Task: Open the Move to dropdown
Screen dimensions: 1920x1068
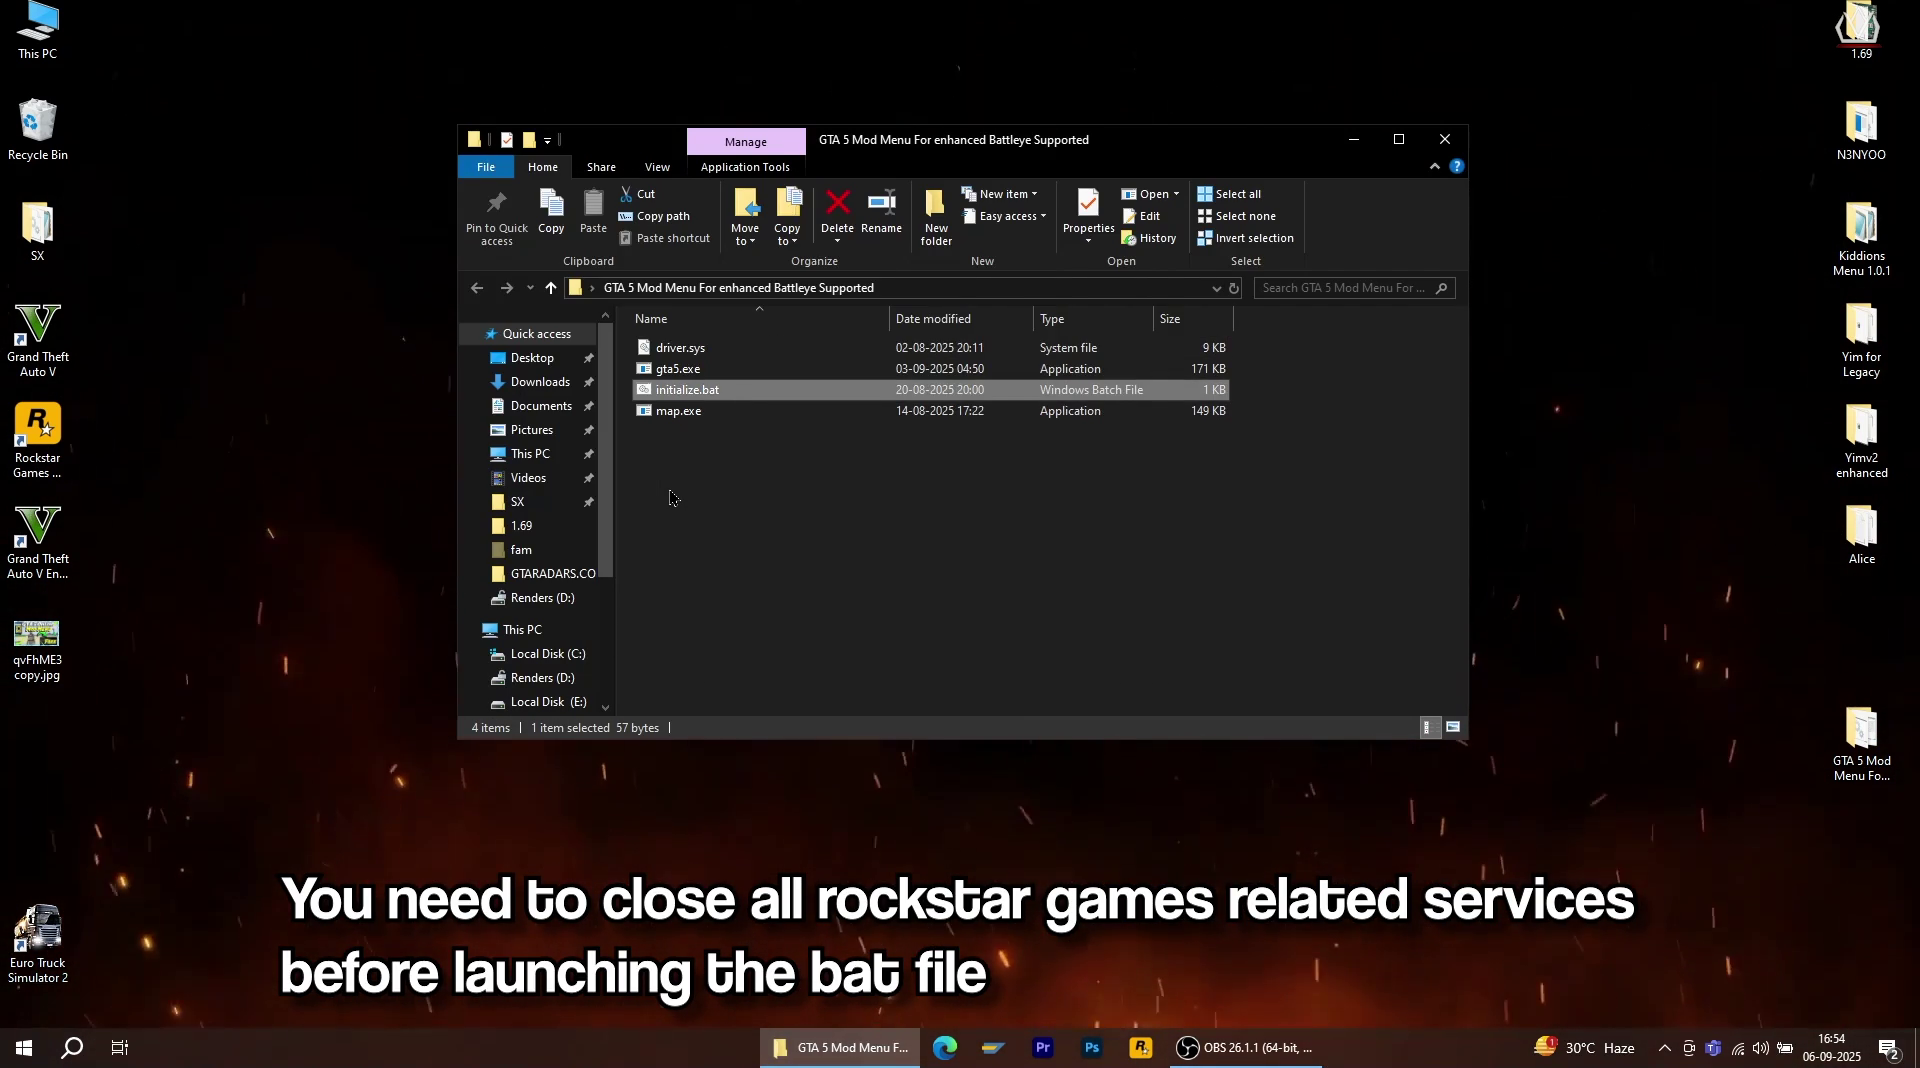Action: tap(746, 217)
